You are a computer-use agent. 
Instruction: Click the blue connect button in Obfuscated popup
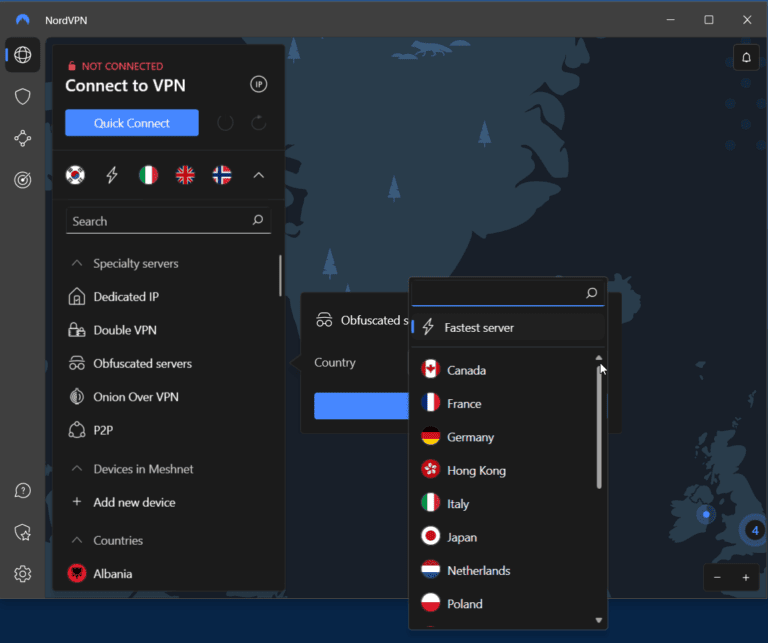[x=361, y=405]
